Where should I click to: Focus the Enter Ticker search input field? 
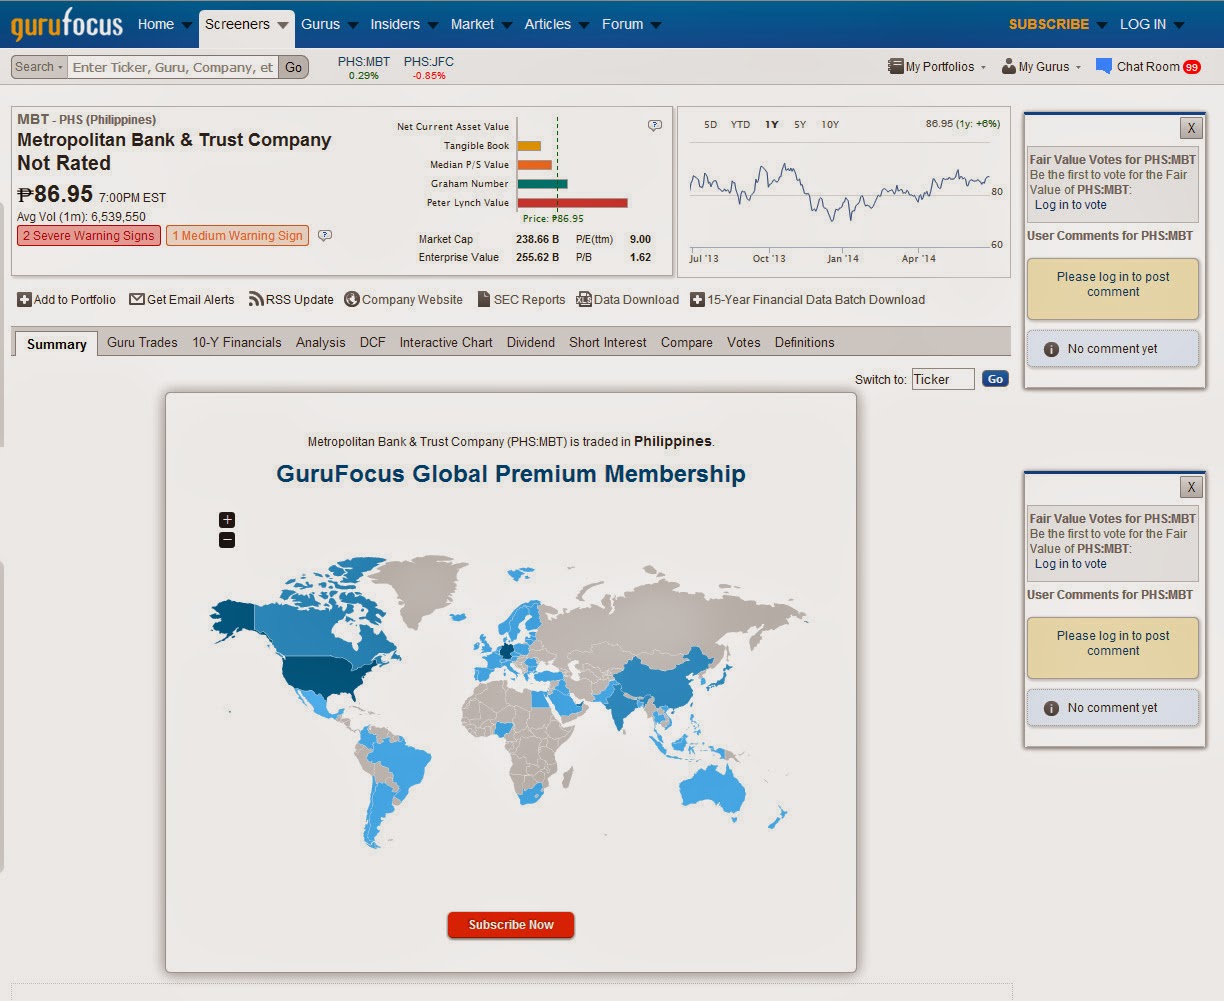coord(173,67)
